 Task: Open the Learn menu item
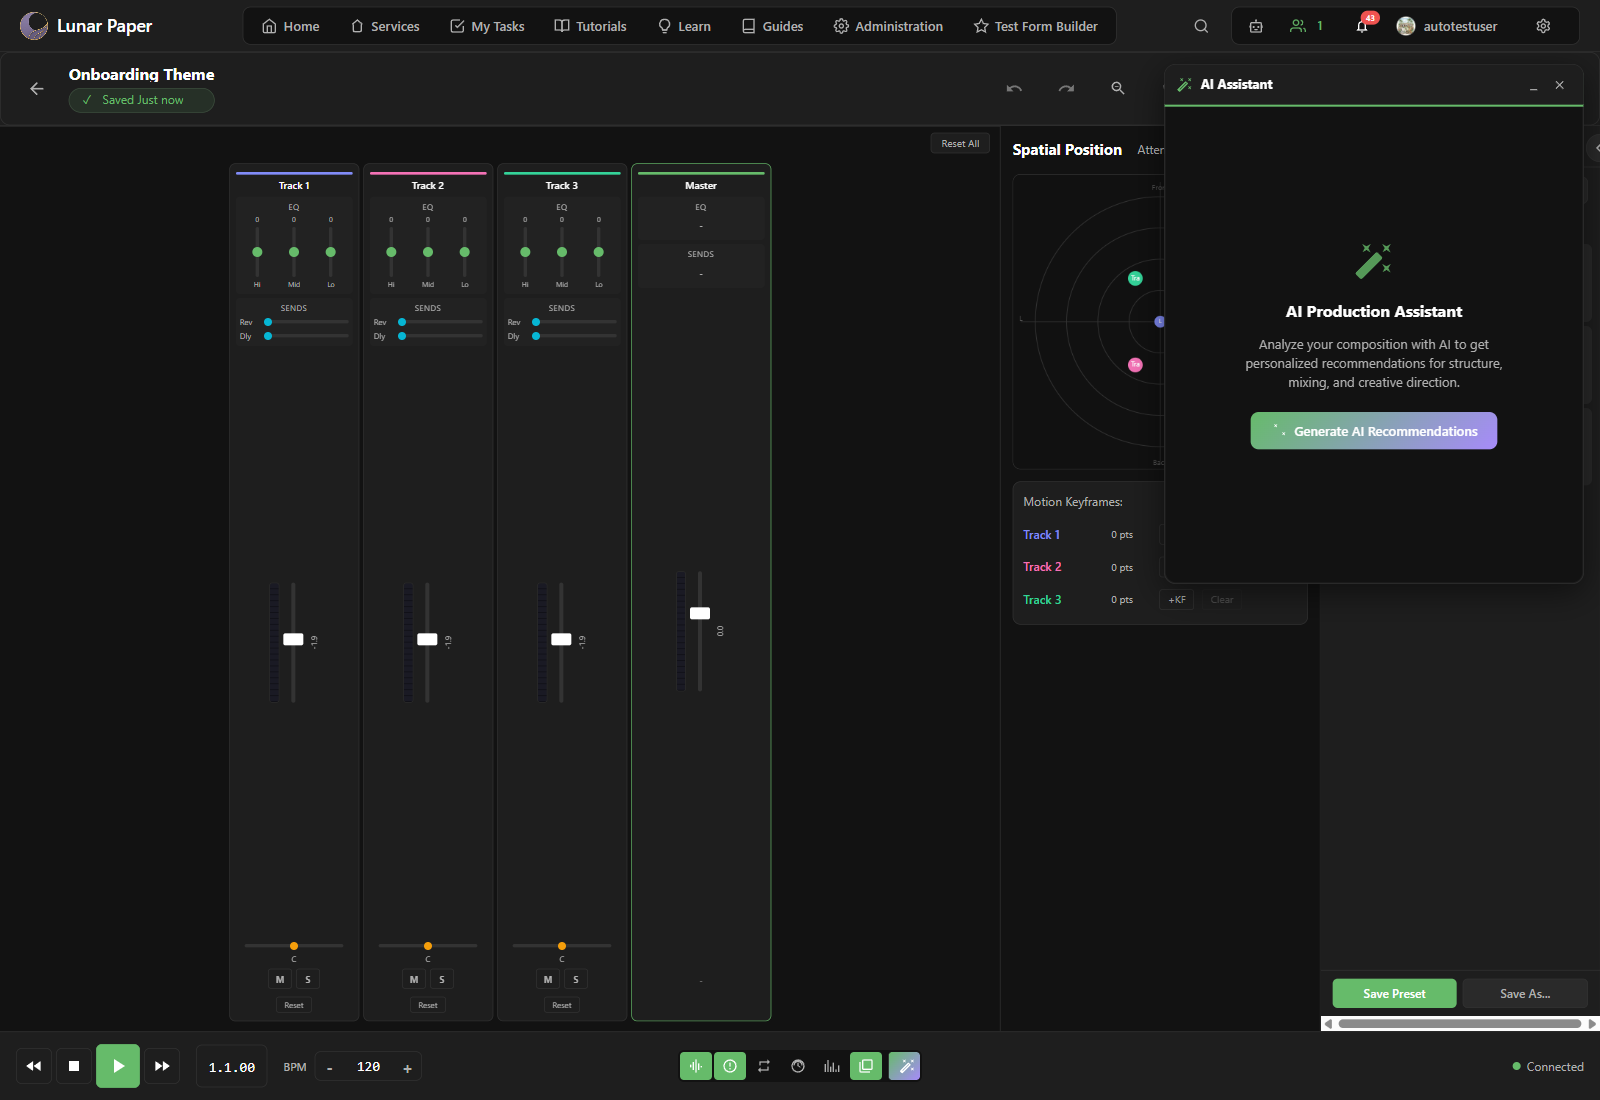pos(684,26)
